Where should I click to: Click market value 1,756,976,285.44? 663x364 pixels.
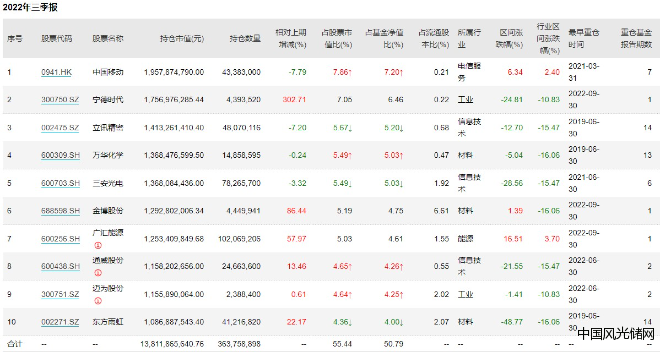(174, 100)
